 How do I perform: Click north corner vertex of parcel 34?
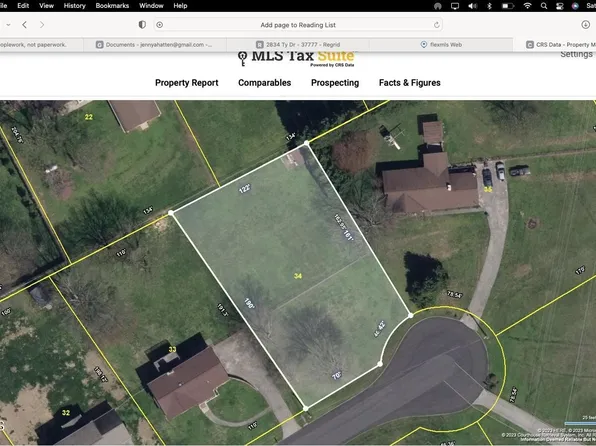click(307, 143)
